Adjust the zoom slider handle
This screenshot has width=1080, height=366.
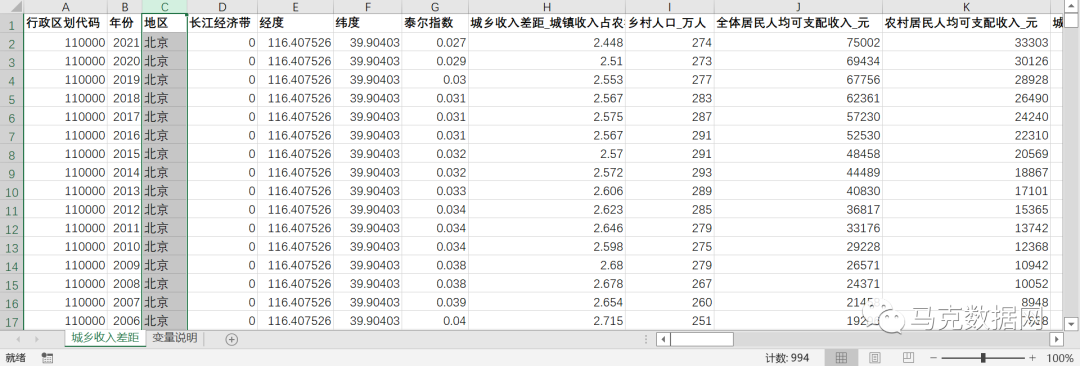pos(983,358)
